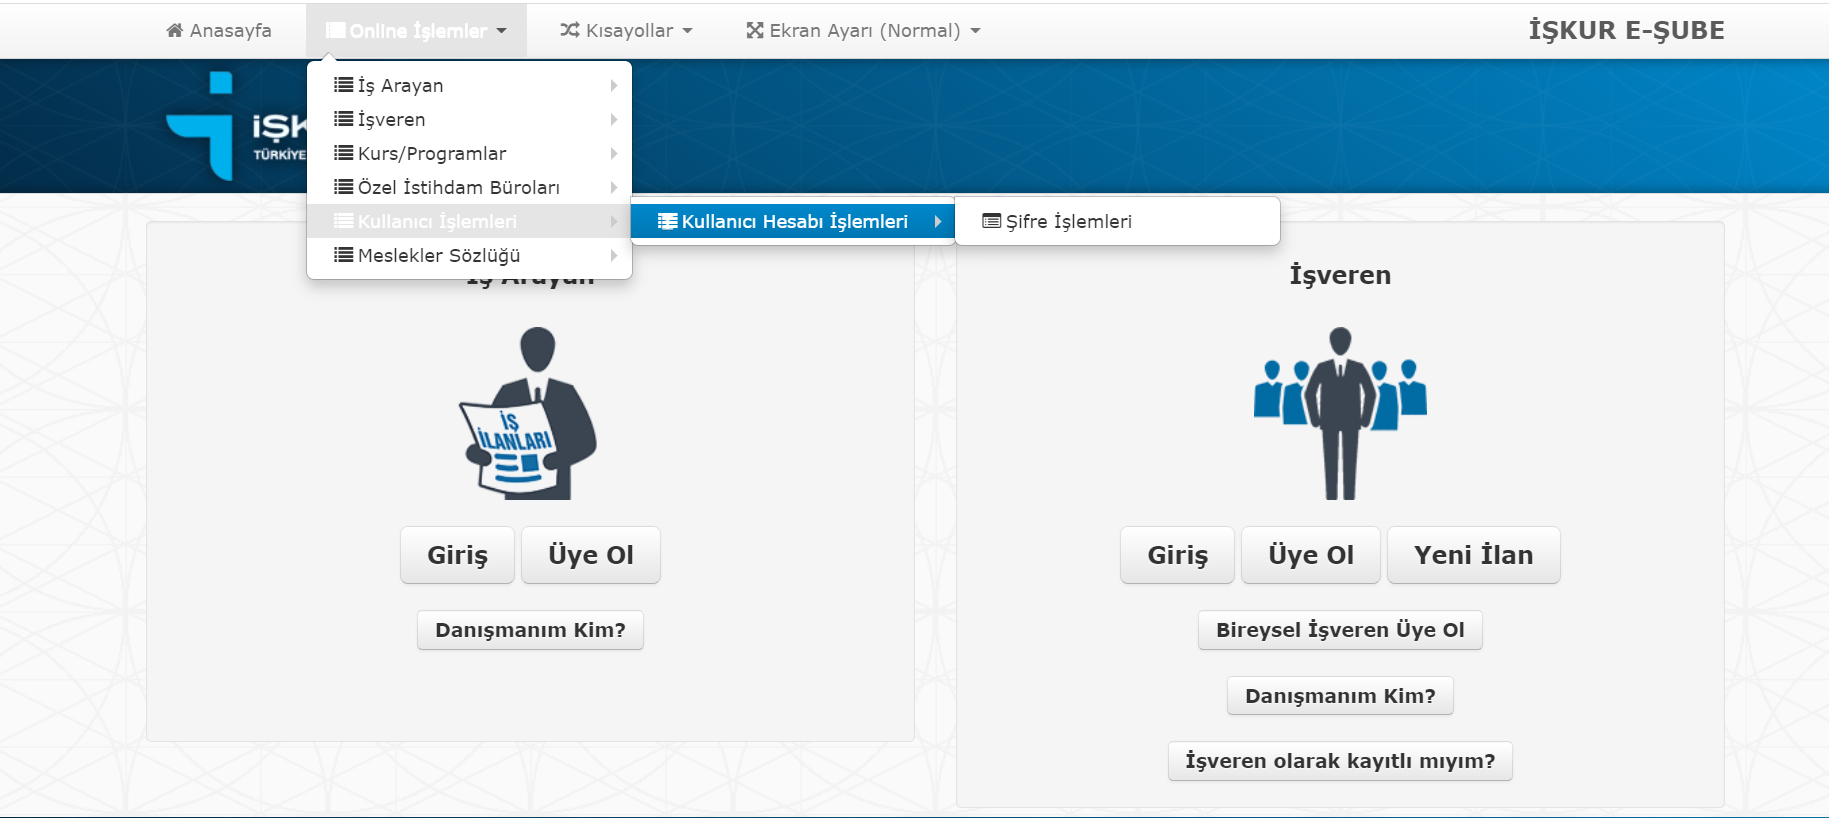Open Kullanıcı Hesabı İşlemleri submenu item
Image resolution: width=1829 pixels, height=818 pixels.
click(794, 221)
